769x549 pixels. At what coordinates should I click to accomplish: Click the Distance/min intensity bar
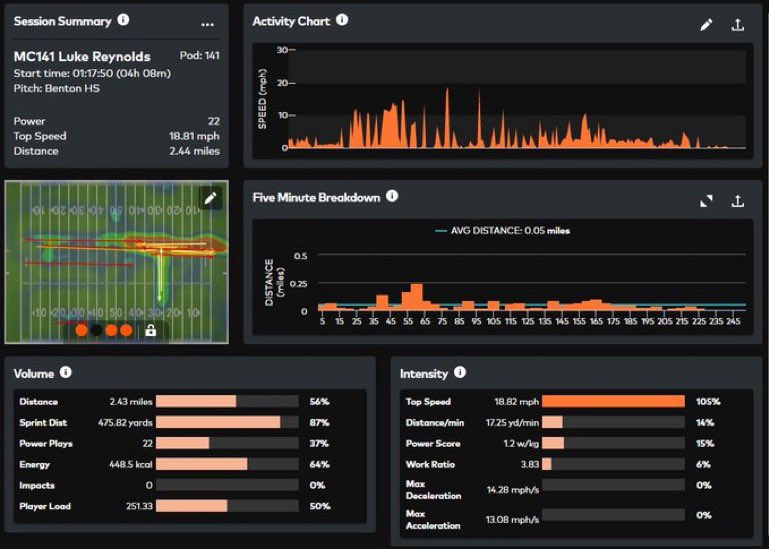point(613,422)
